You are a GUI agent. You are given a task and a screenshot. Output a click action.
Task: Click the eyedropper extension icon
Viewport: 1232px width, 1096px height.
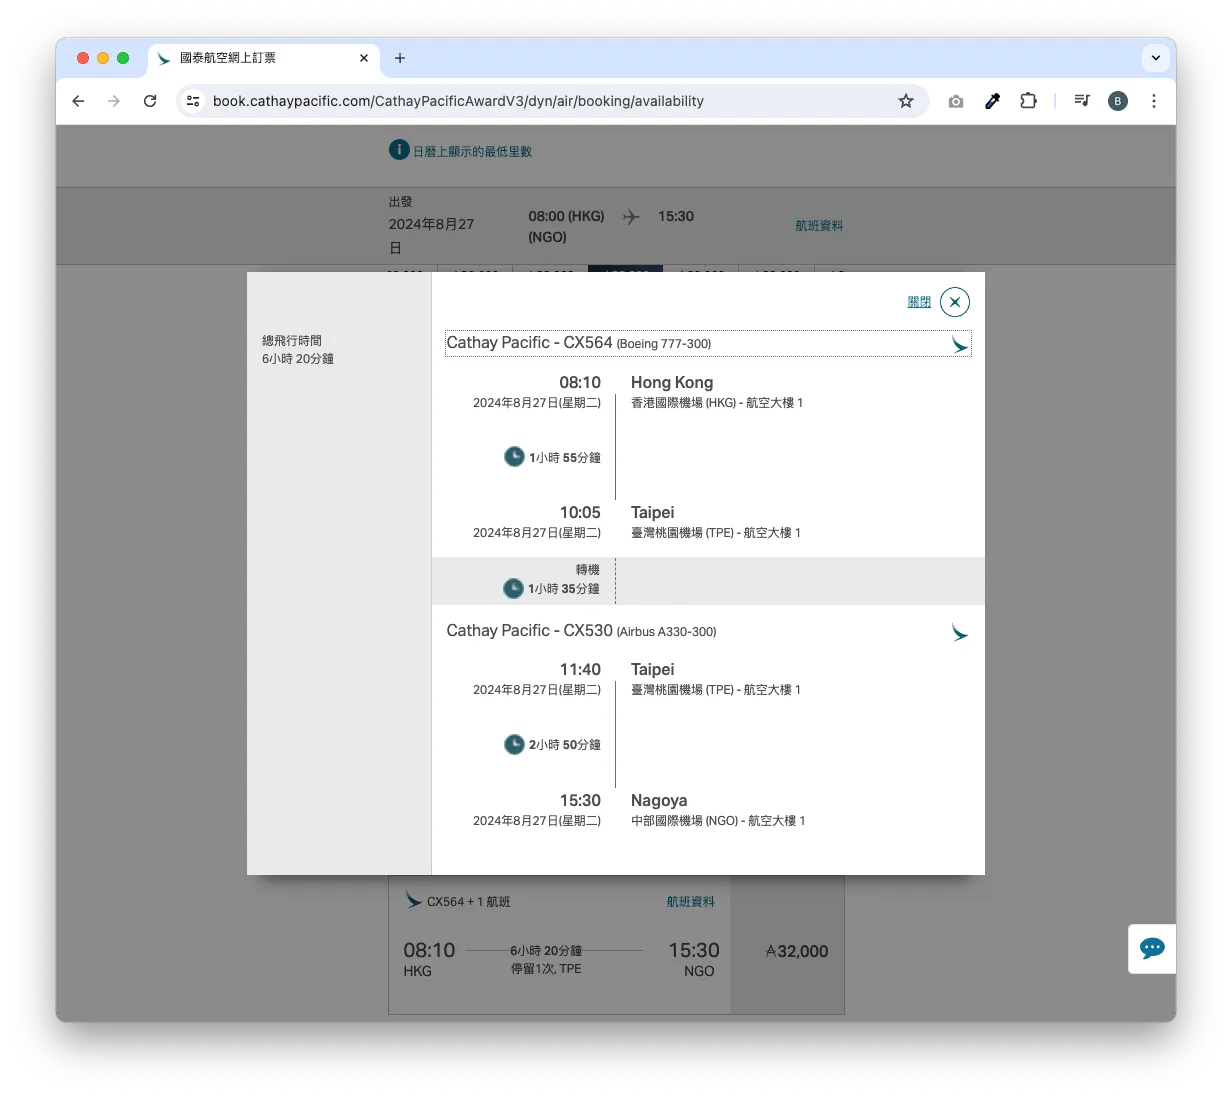992,101
